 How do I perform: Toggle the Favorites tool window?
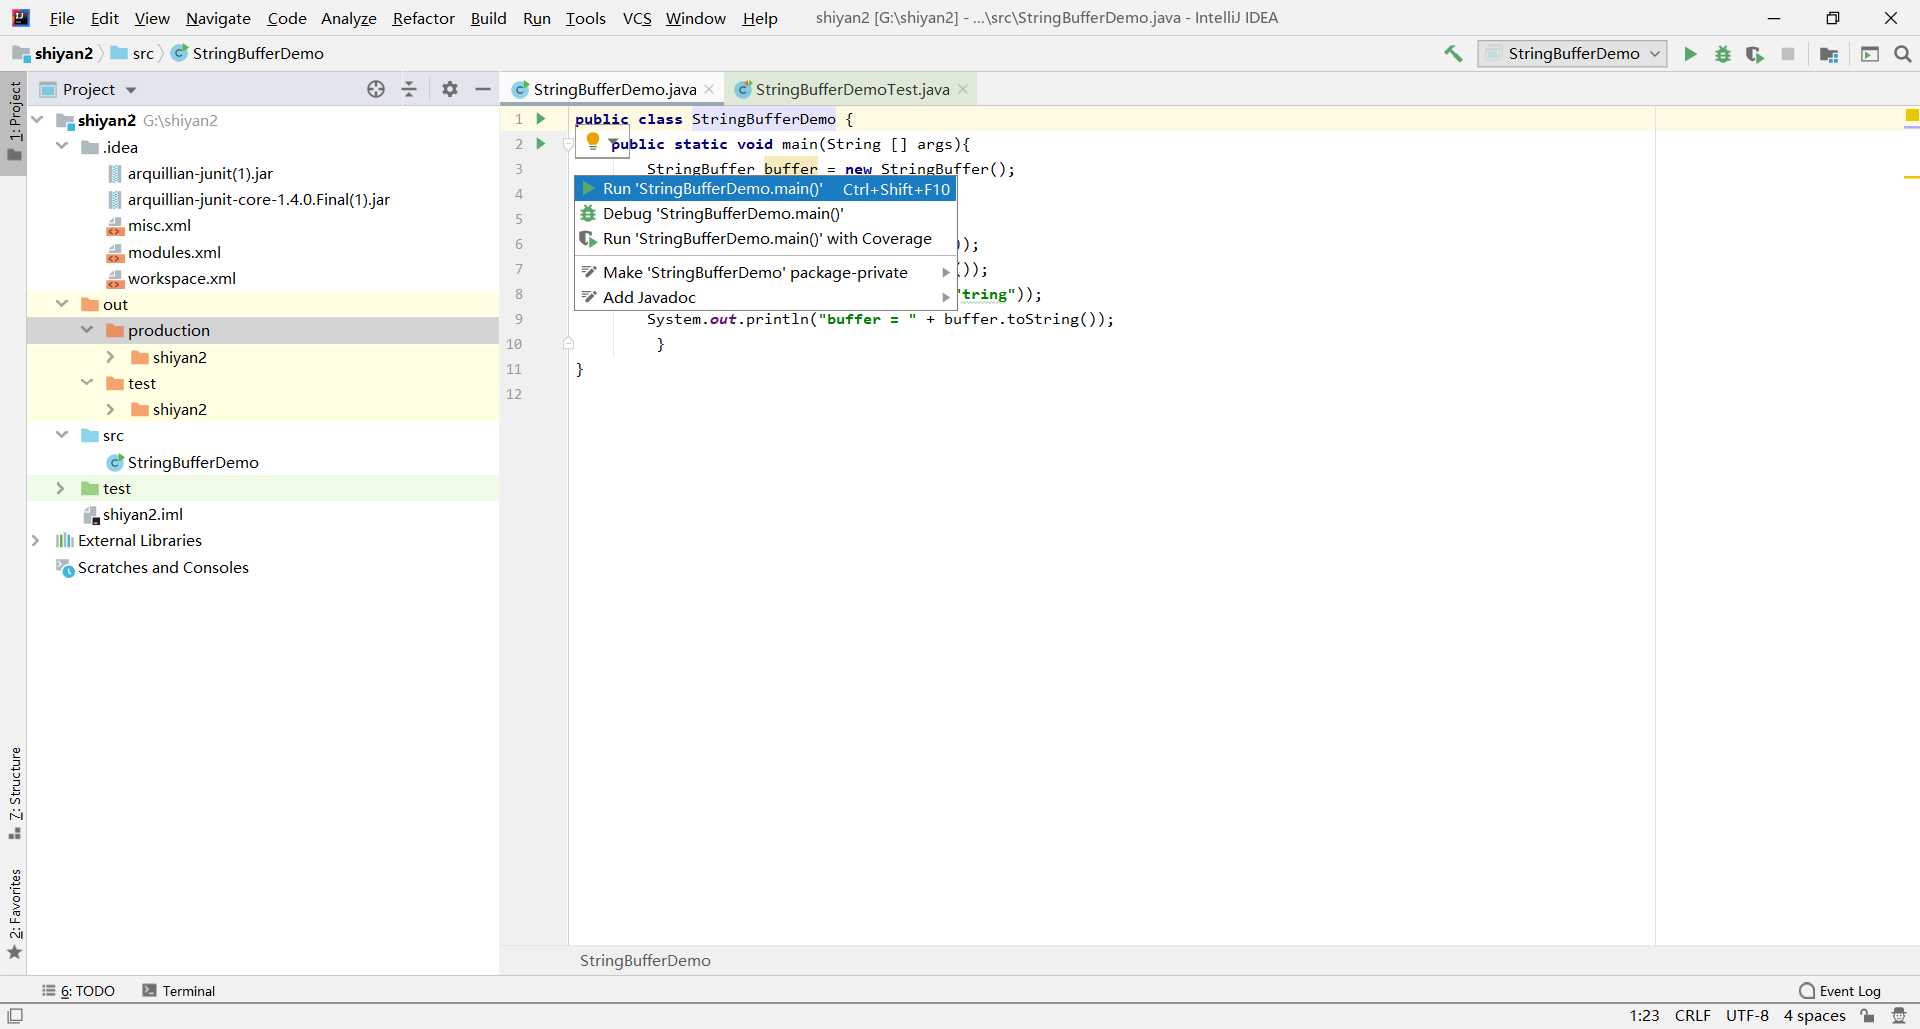click(x=15, y=912)
